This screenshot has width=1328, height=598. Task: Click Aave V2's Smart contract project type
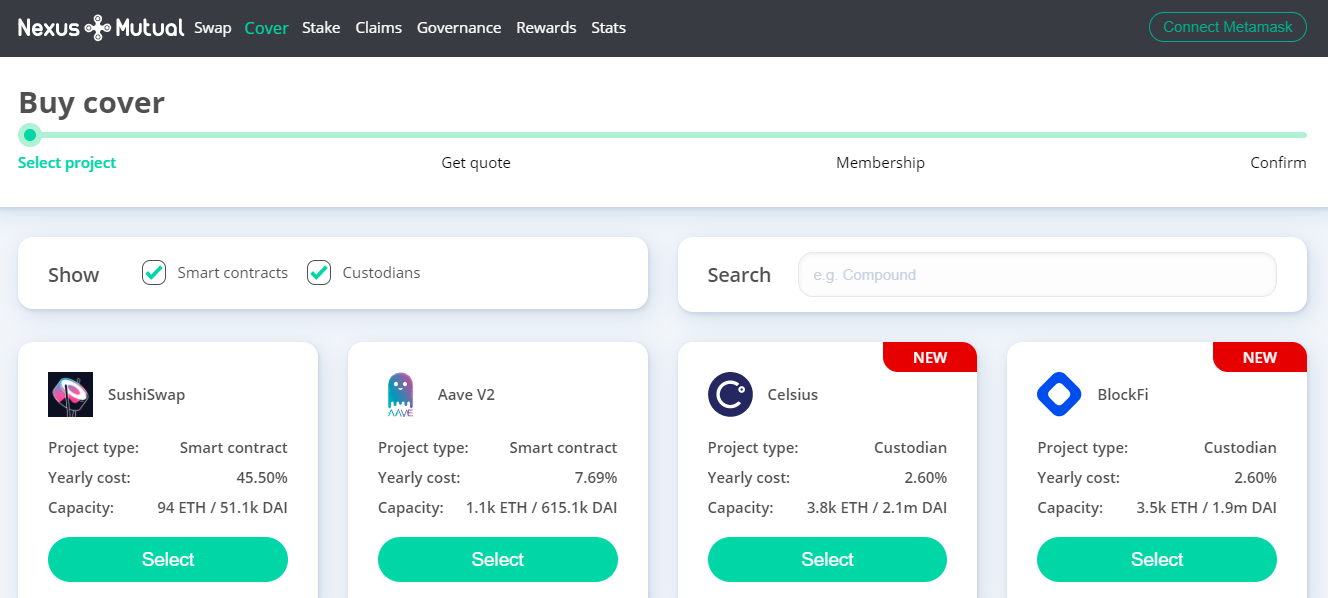point(564,448)
